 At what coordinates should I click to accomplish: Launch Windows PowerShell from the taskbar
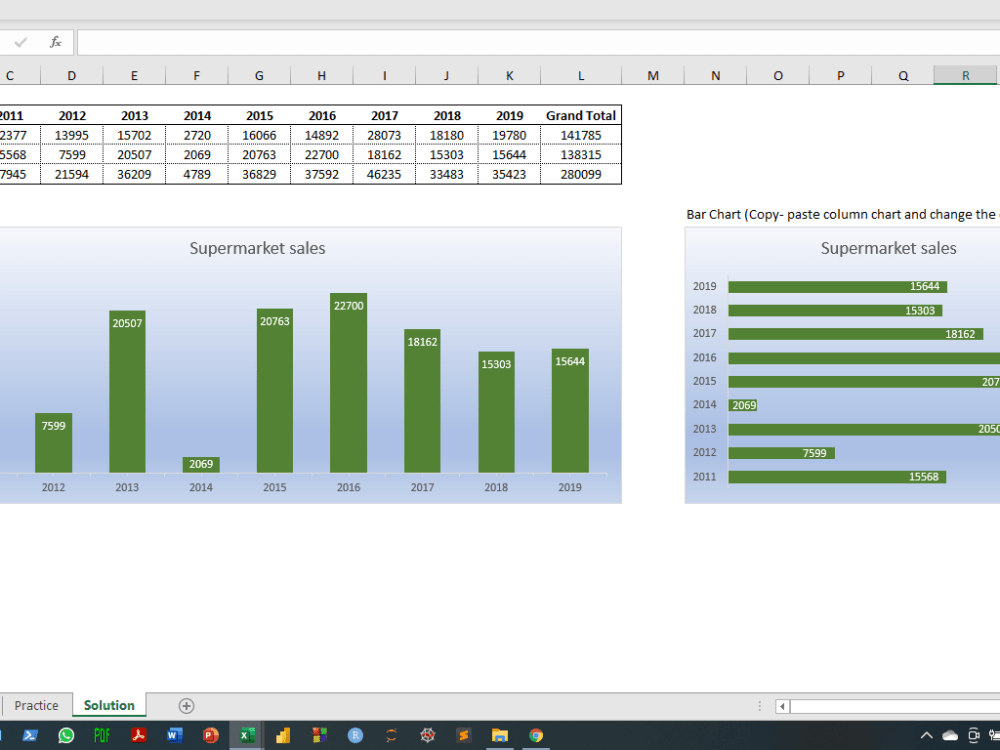pos(30,735)
